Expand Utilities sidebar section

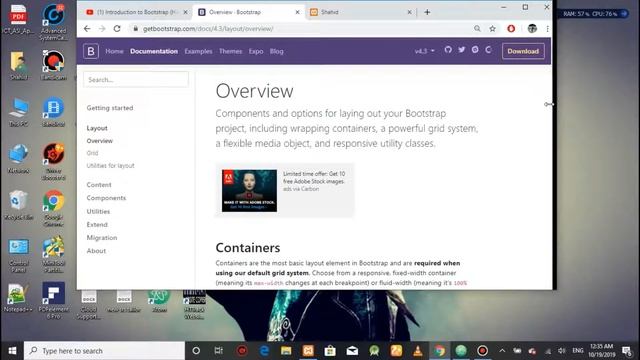tap(98, 211)
